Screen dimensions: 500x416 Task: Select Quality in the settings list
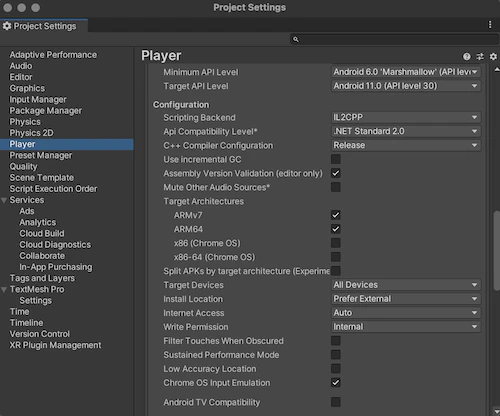[23, 166]
